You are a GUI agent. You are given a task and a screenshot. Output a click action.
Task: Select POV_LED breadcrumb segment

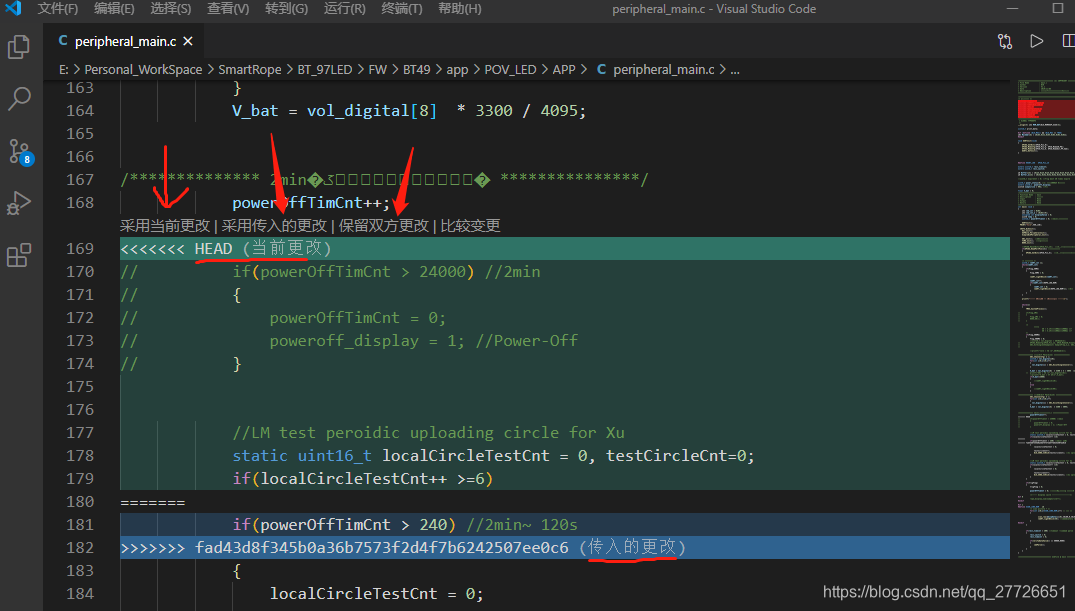tap(510, 70)
